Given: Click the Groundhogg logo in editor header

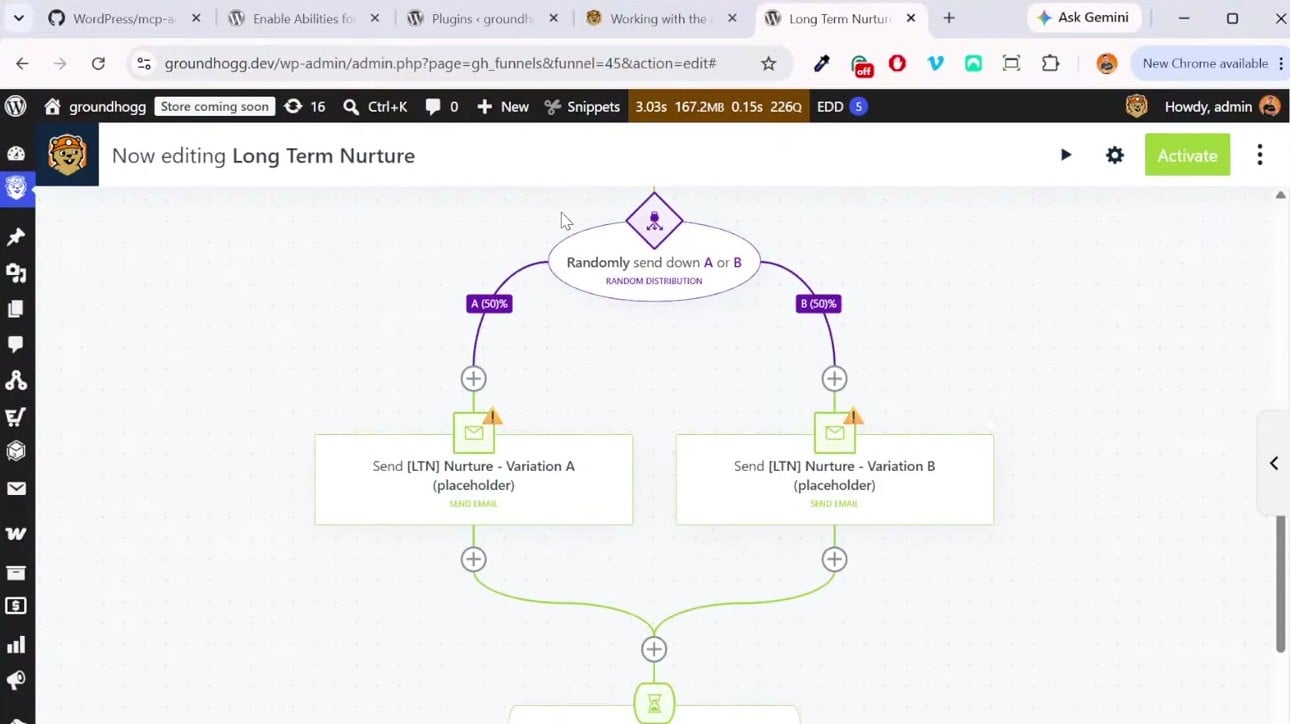Looking at the screenshot, I should coord(67,155).
